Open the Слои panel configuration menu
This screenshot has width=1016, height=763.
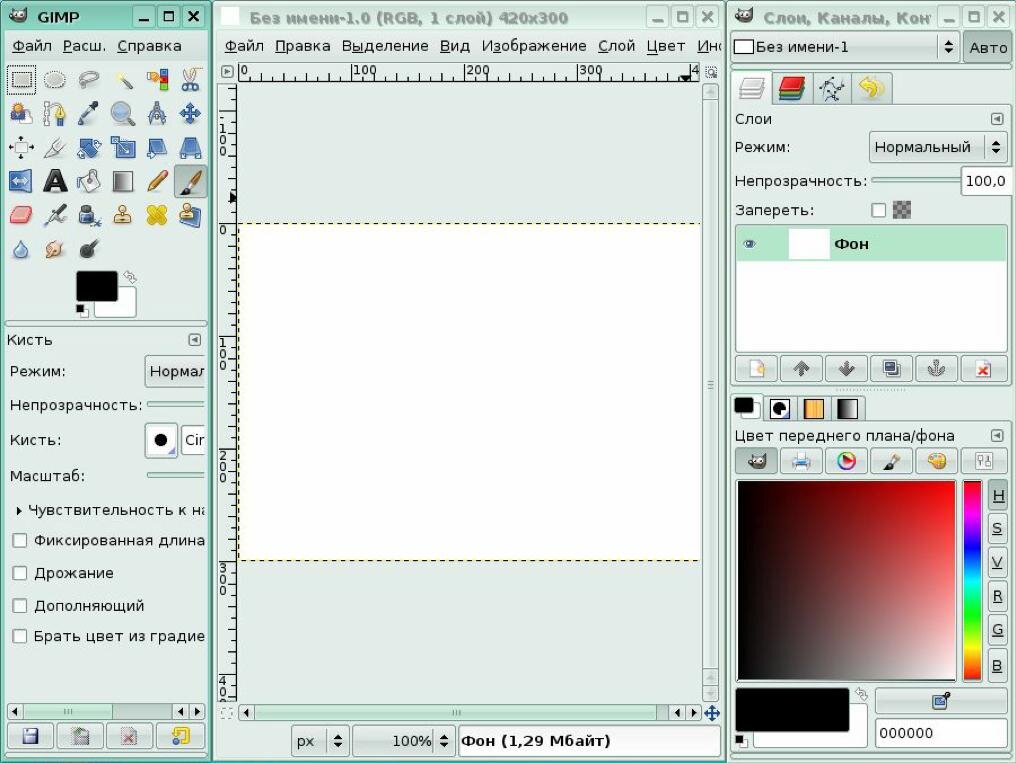click(x=997, y=119)
